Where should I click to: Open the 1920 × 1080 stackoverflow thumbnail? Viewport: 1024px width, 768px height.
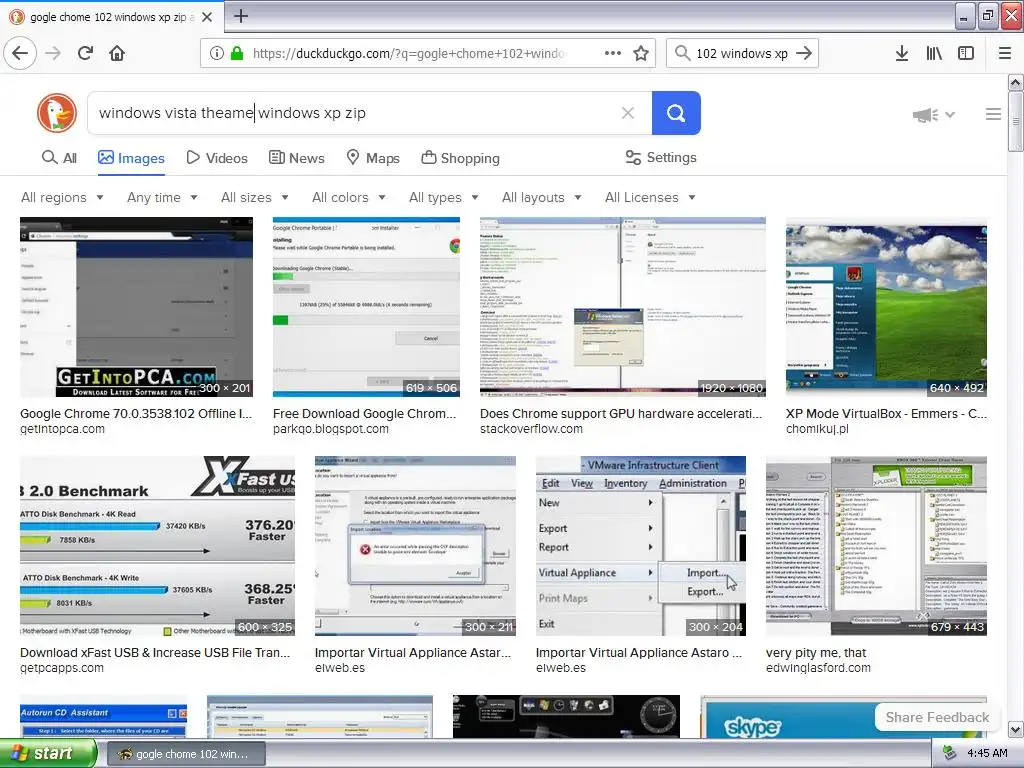pyautogui.click(x=622, y=307)
